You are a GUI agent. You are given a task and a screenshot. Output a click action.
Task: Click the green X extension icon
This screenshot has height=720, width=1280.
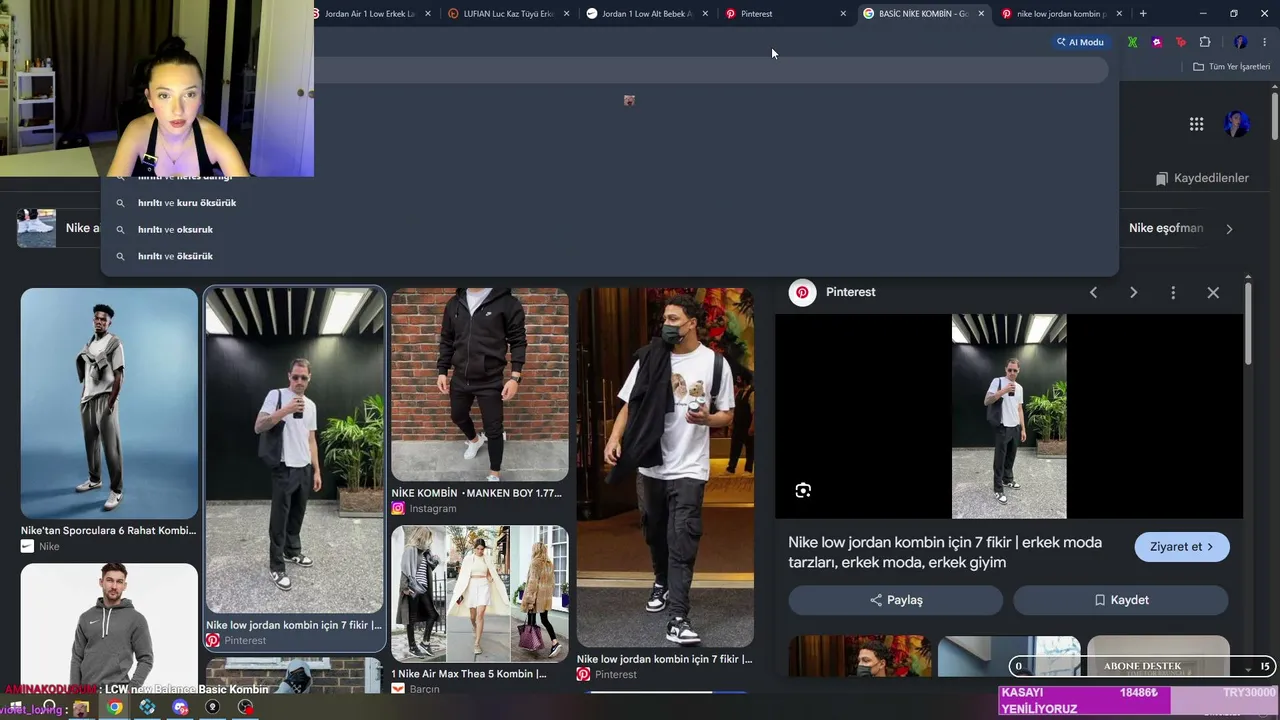click(1132, 42)
